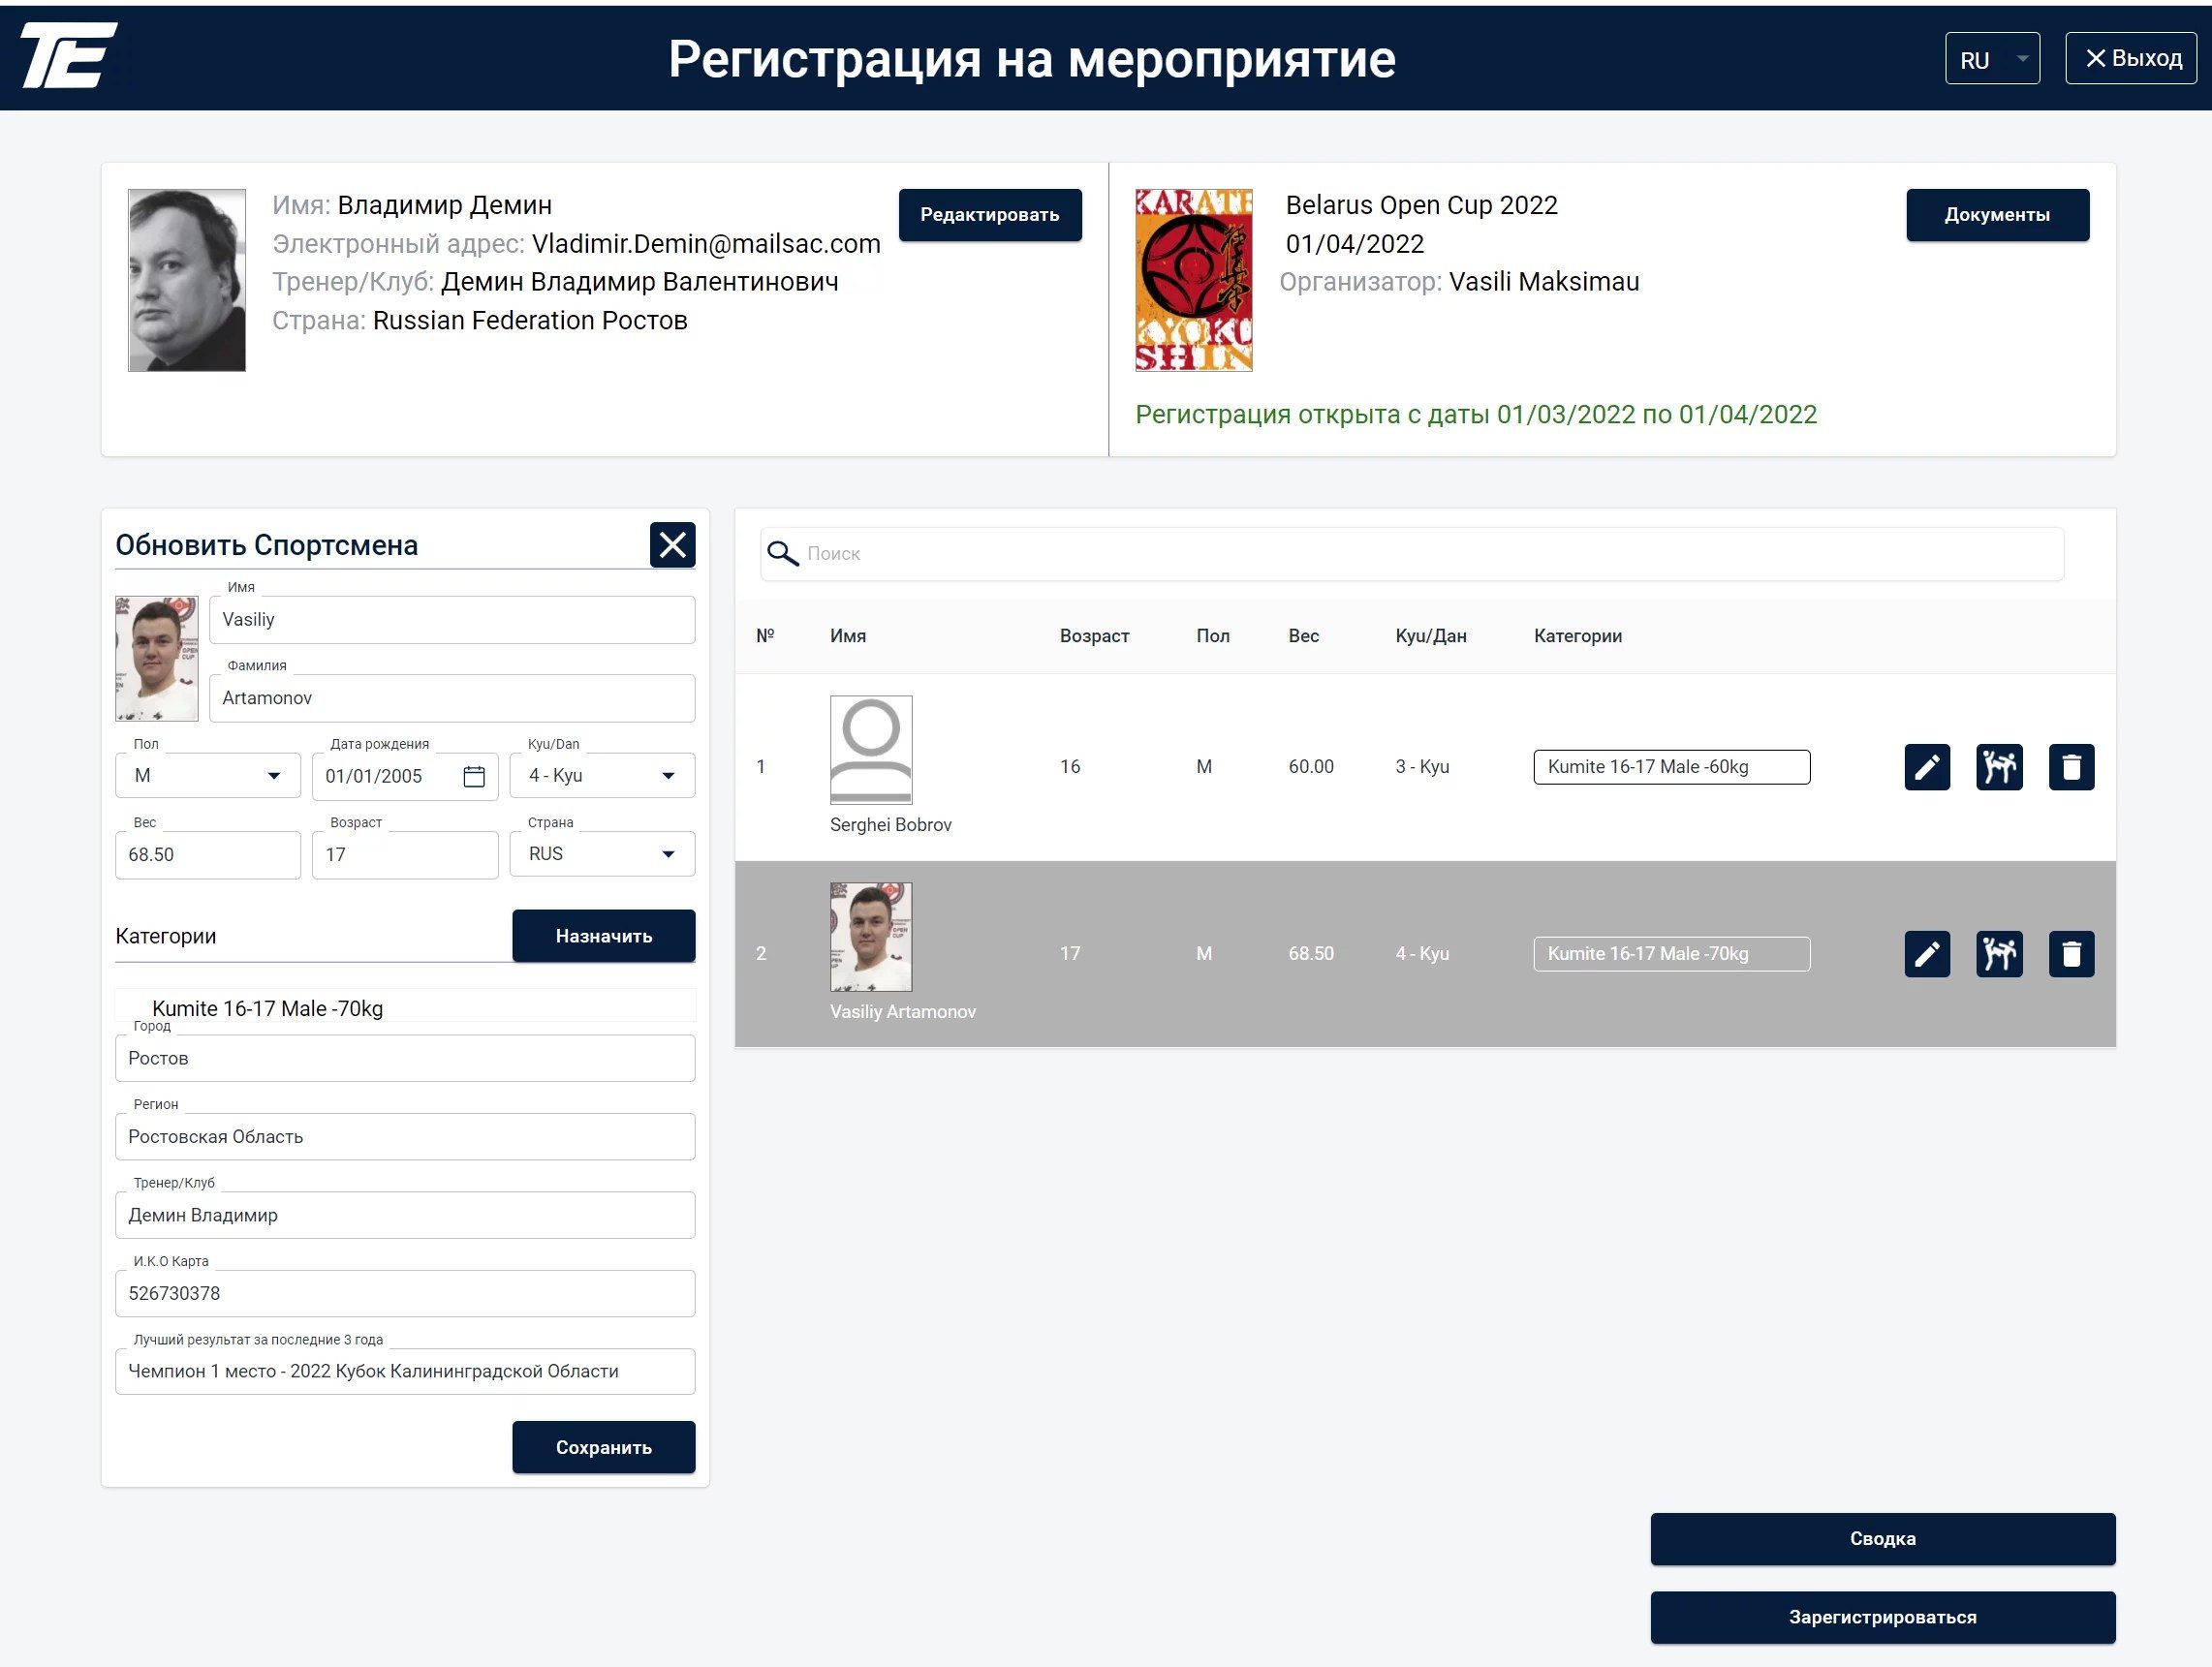
Task: Click the Редактировать button
Action: (x=990, y=215)
